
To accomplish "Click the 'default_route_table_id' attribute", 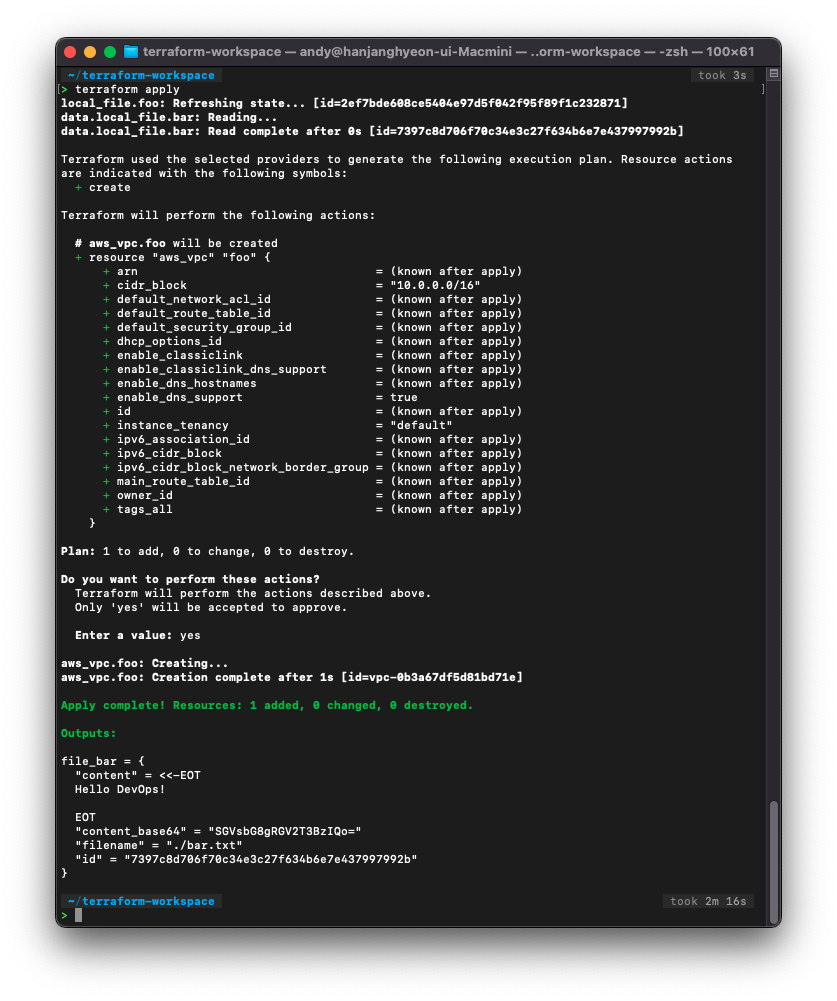I will [193, 313].
